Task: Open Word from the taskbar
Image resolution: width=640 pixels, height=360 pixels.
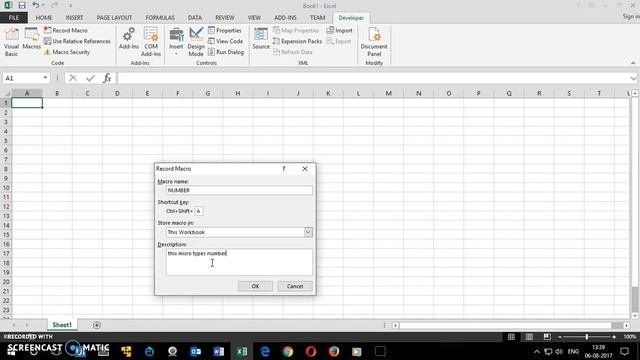Action: click(218, 351)
